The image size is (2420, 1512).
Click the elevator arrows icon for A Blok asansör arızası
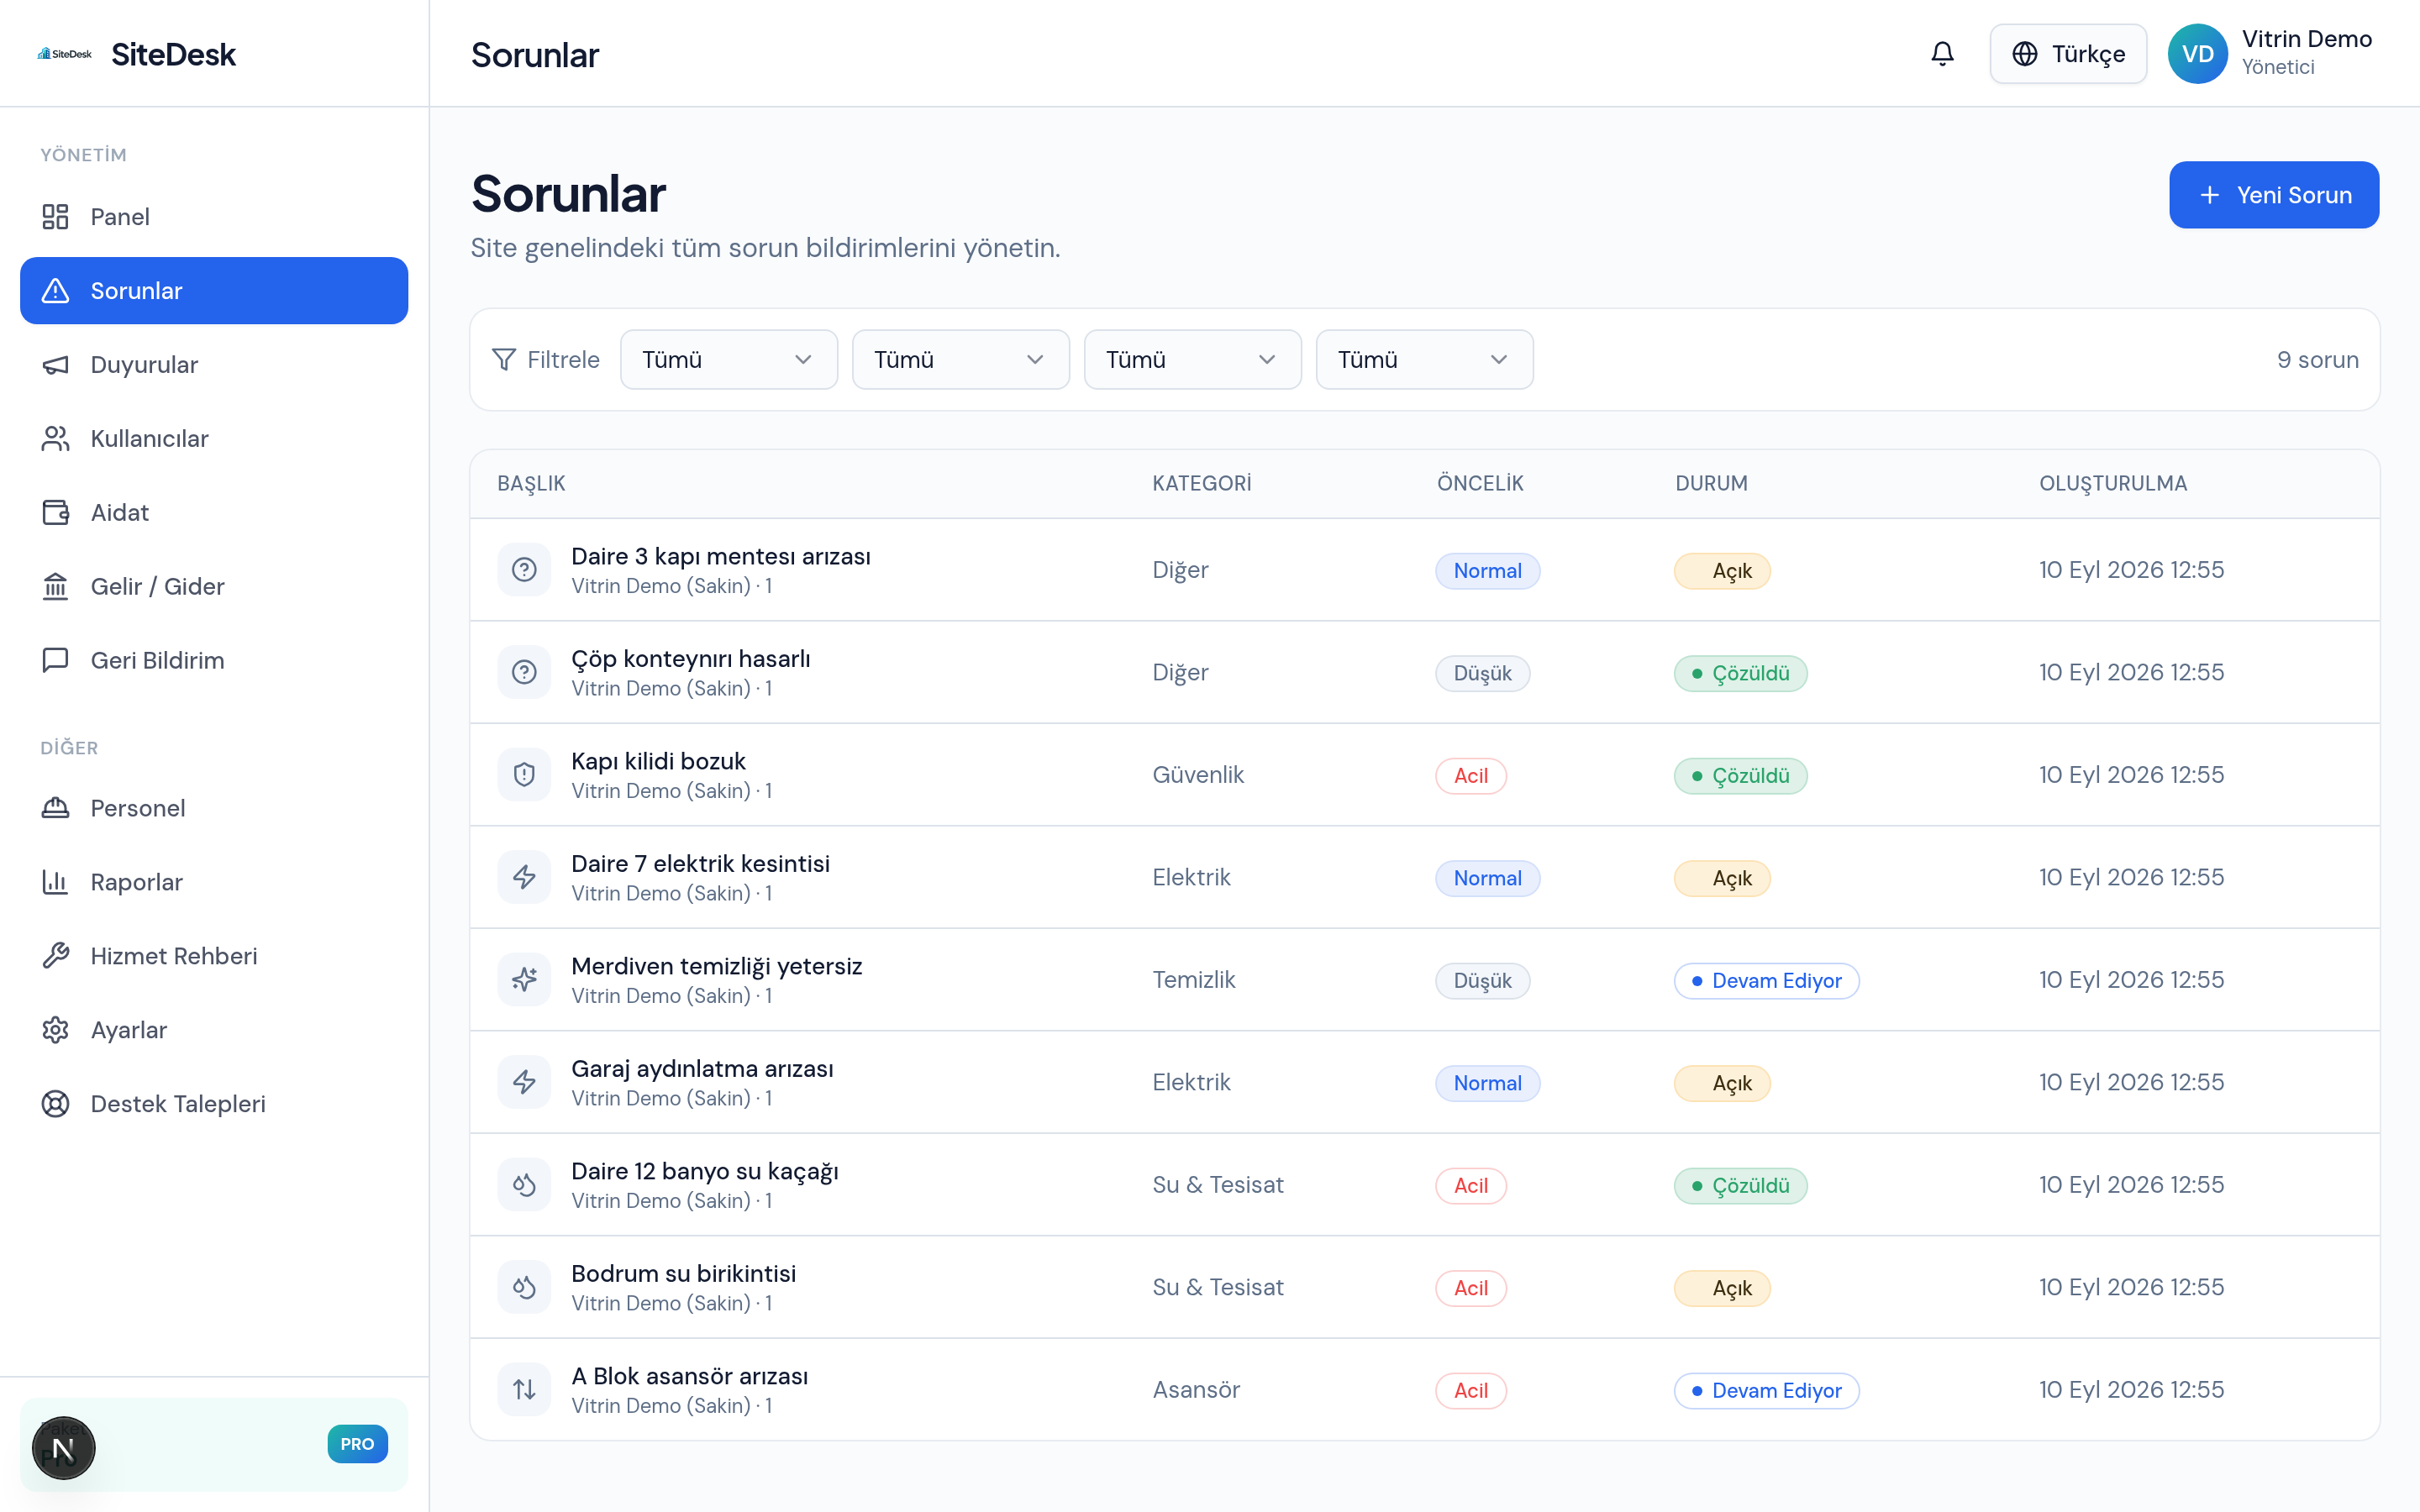coord(524,1390)
